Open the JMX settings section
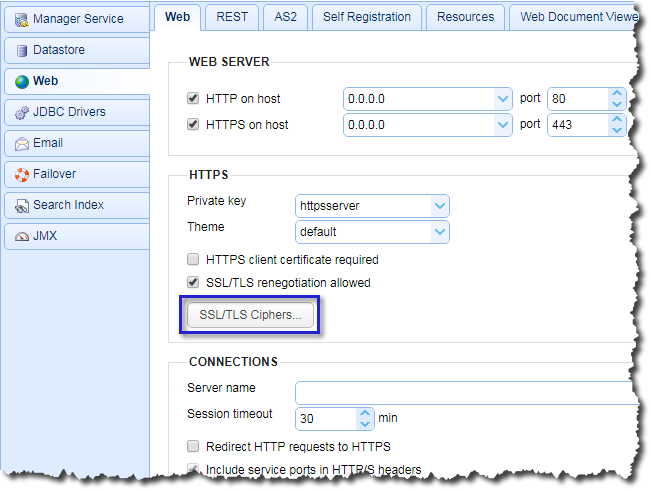 pyautogui.click(x=77, y=236)
